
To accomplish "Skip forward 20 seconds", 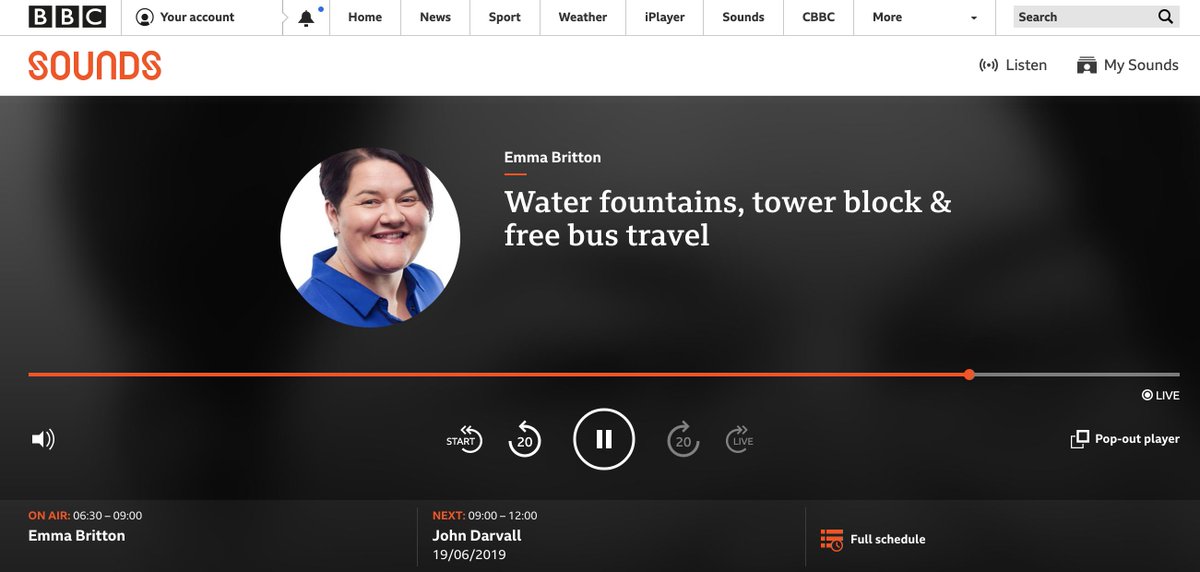I will point(683,439).
